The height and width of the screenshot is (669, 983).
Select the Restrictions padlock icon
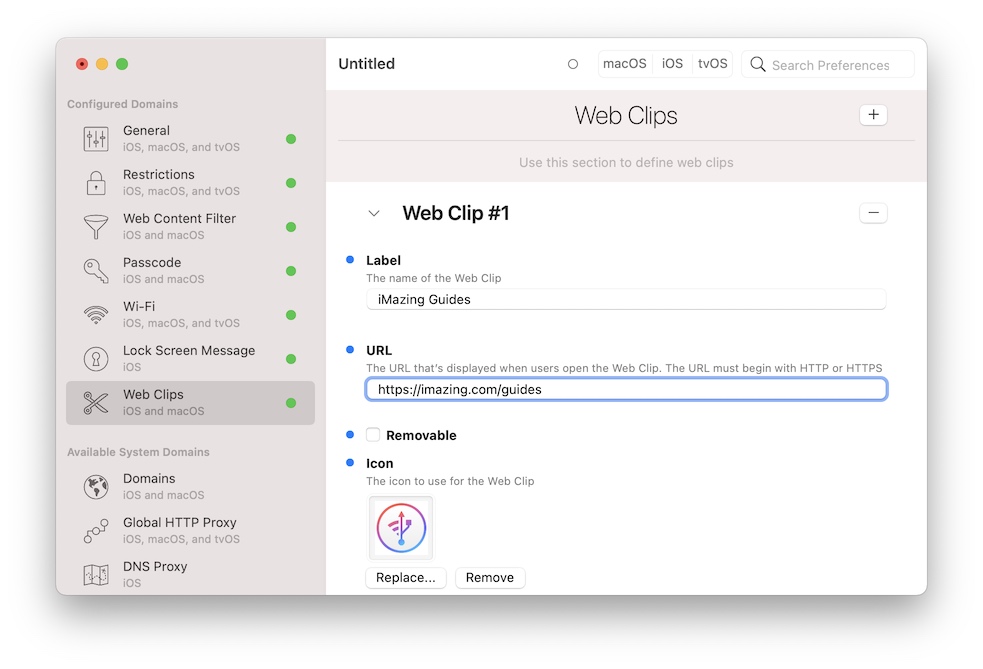click(96, 183)
